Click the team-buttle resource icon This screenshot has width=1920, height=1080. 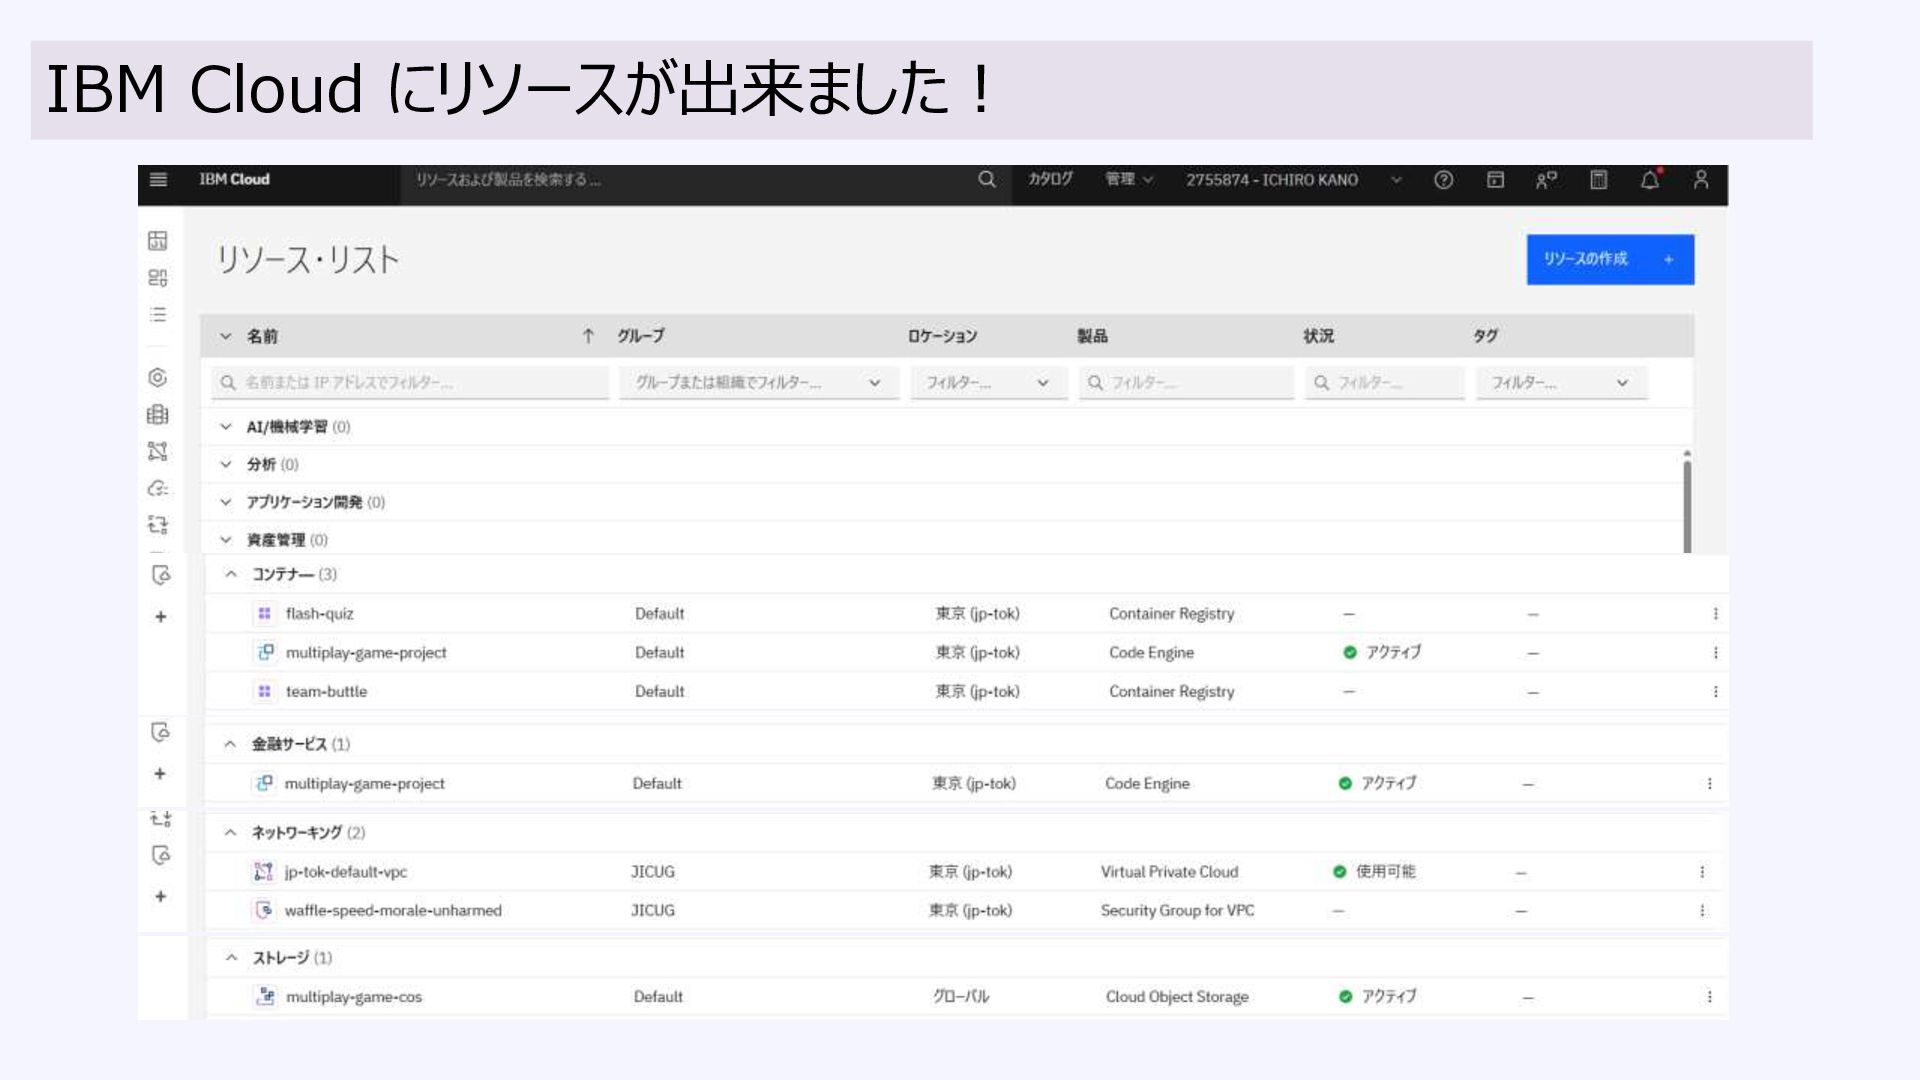[264, 692]
